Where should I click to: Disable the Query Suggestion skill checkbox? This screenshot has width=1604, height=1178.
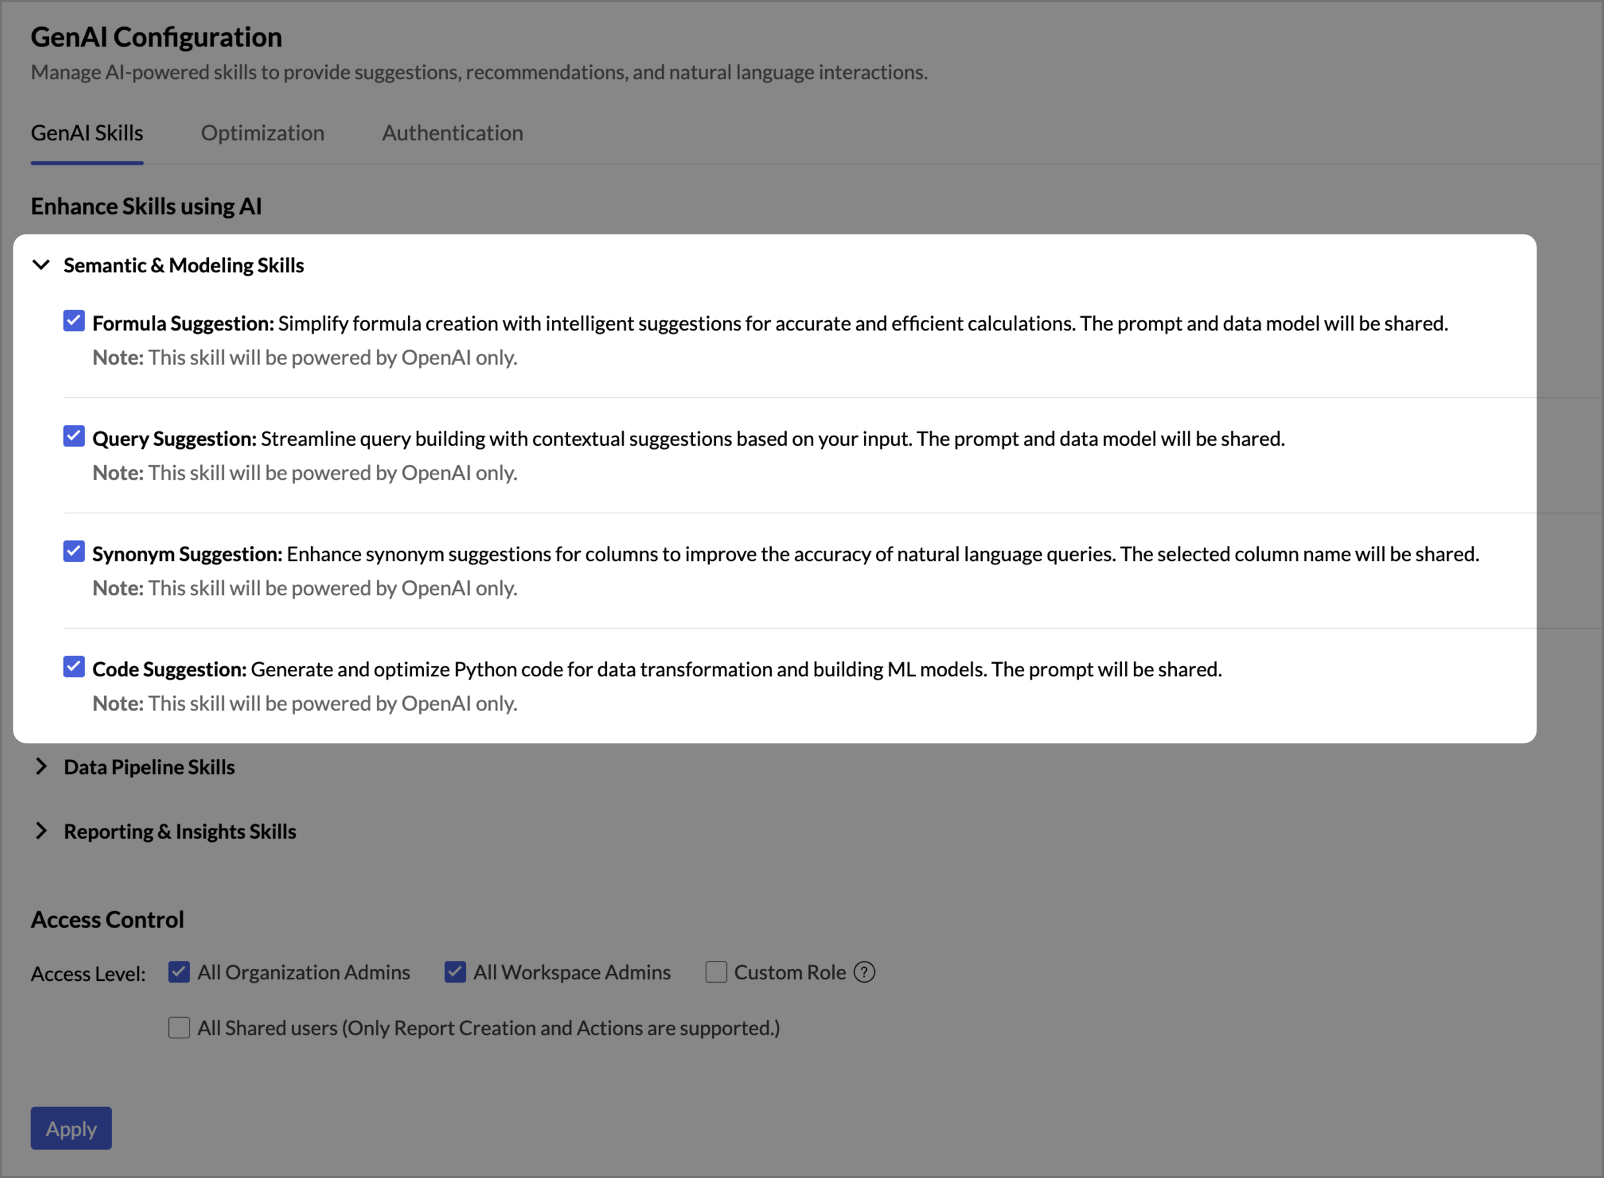click(74, 436)
